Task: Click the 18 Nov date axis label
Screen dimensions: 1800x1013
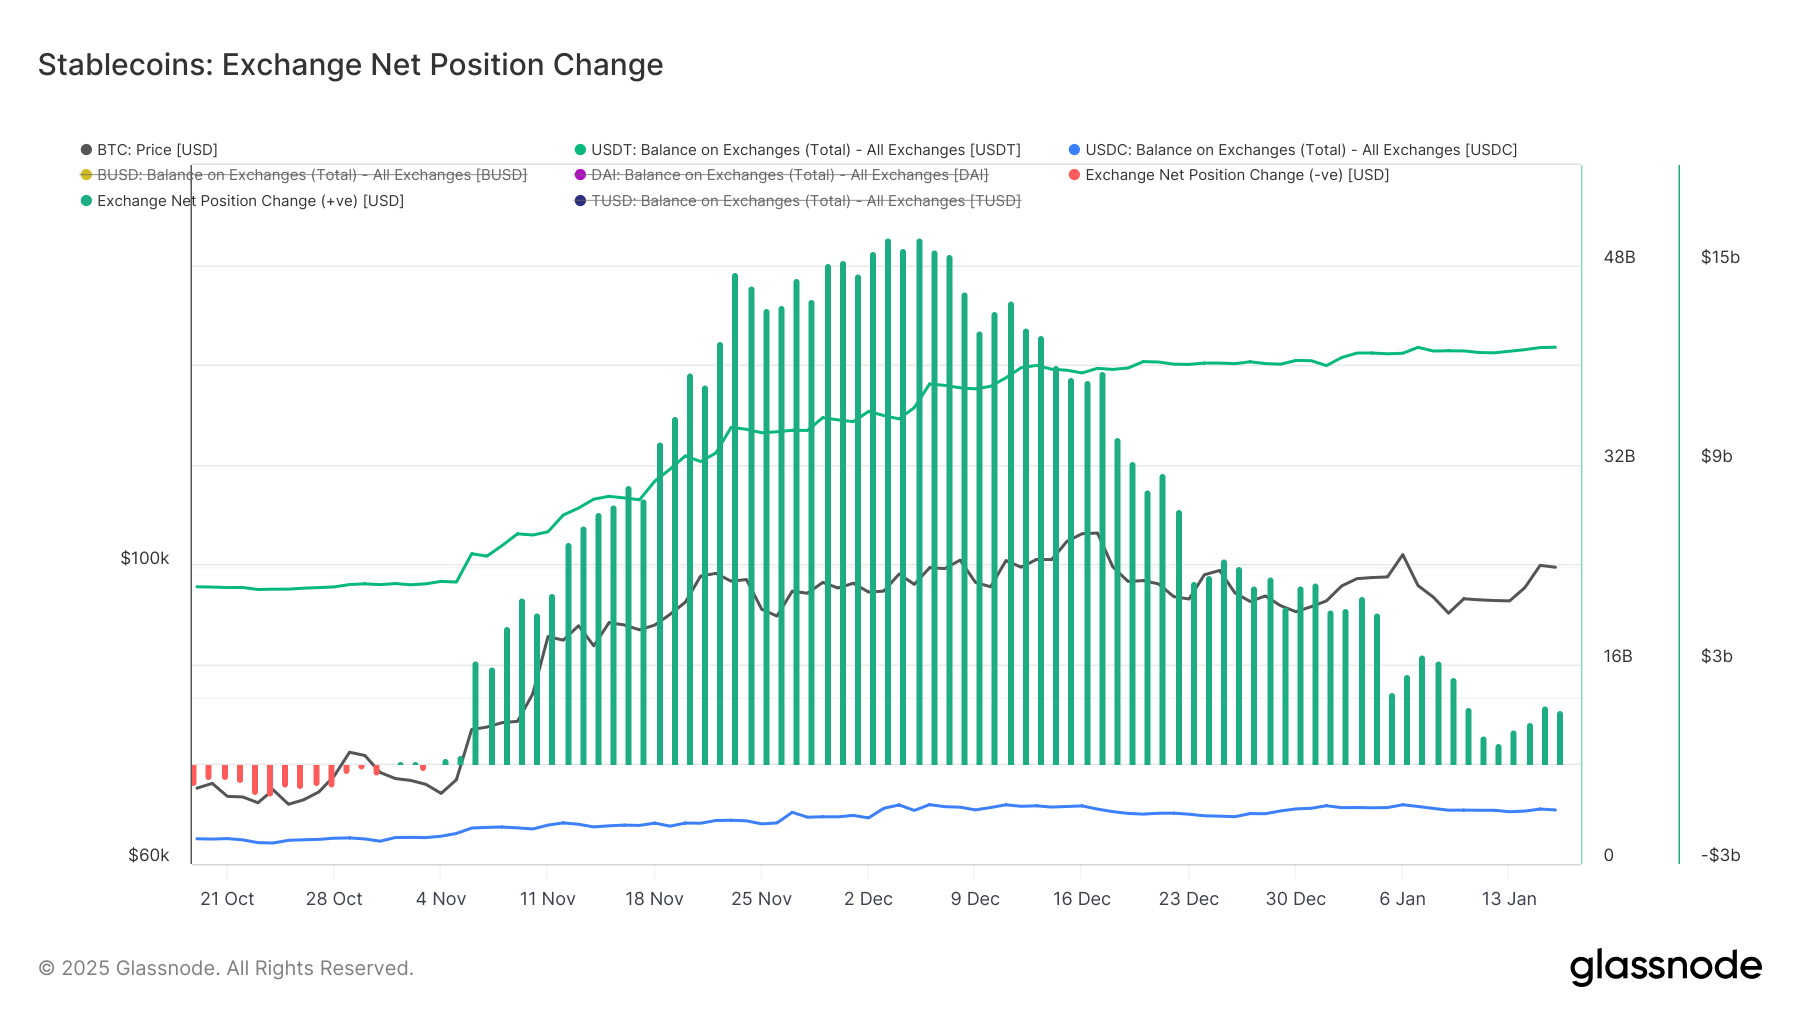Action: (x=654, y=899)
